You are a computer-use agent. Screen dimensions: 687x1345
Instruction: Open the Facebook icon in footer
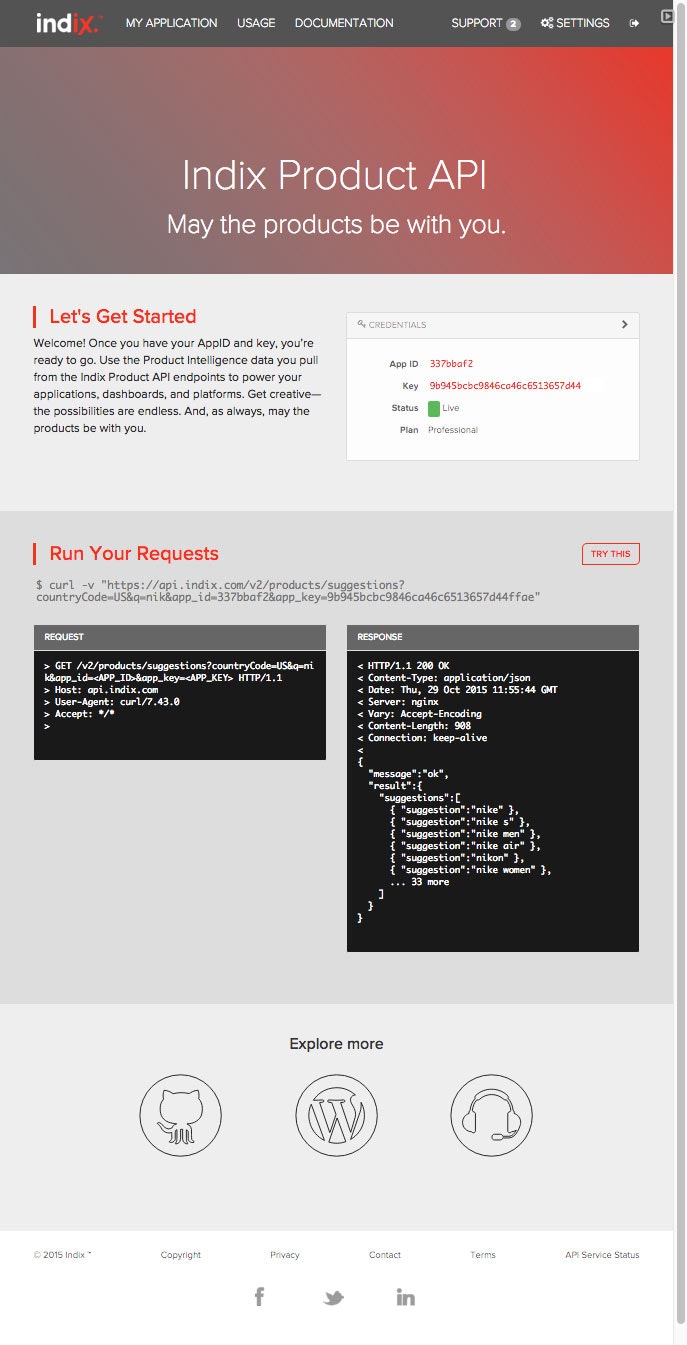[259, 1297]
